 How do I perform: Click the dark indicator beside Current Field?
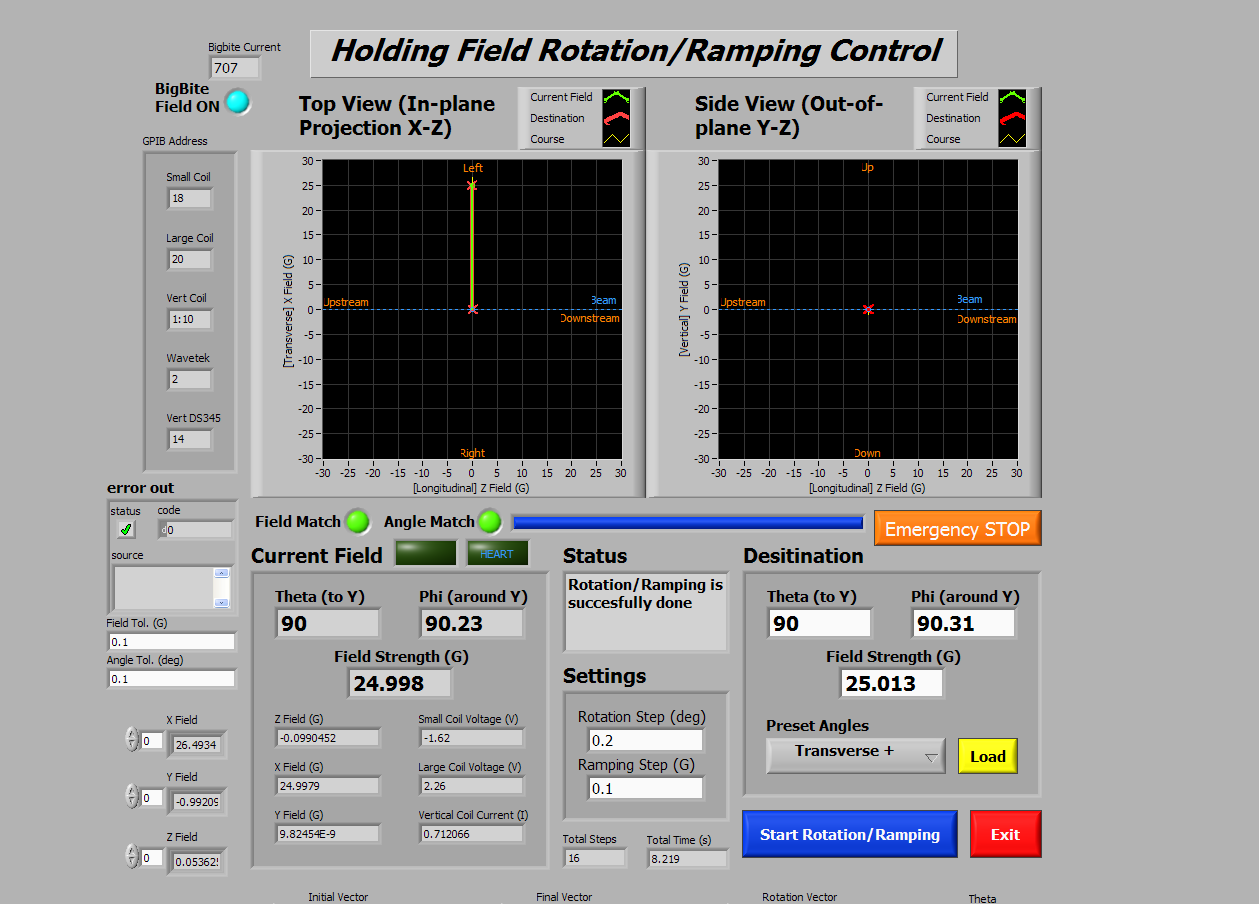click(x=426, y=553)
